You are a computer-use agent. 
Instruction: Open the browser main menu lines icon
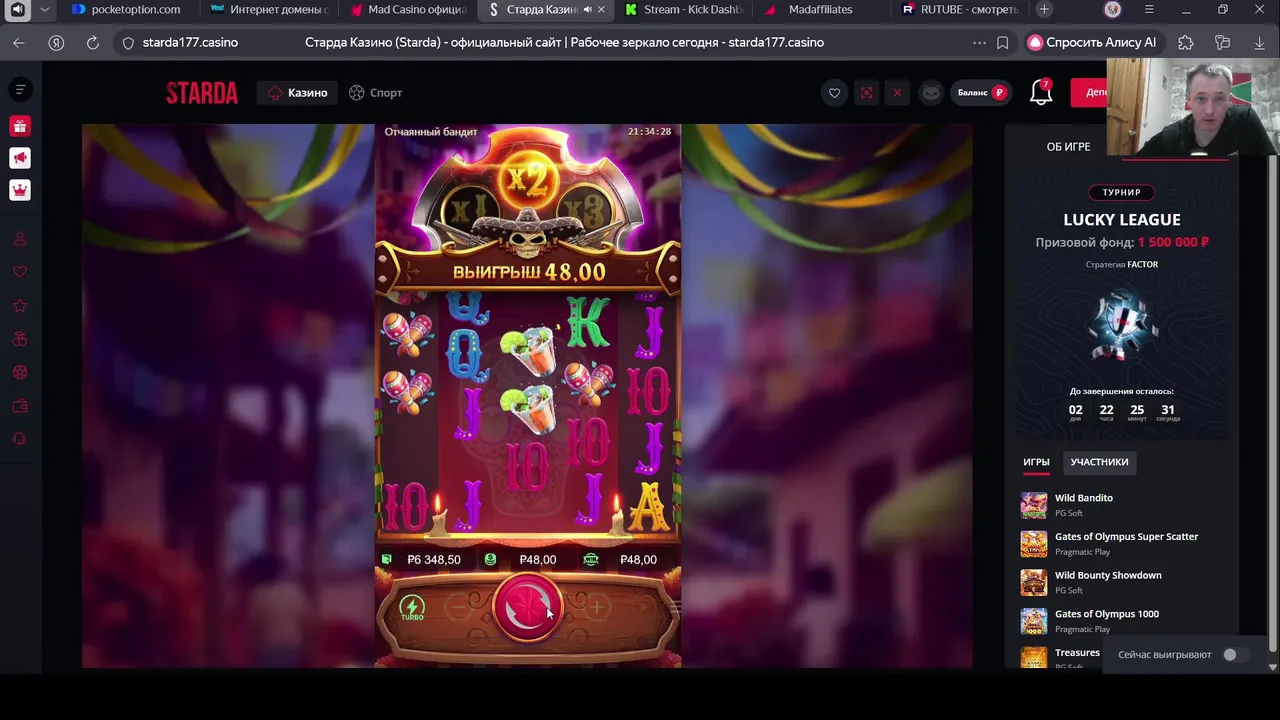point(1149,9)
